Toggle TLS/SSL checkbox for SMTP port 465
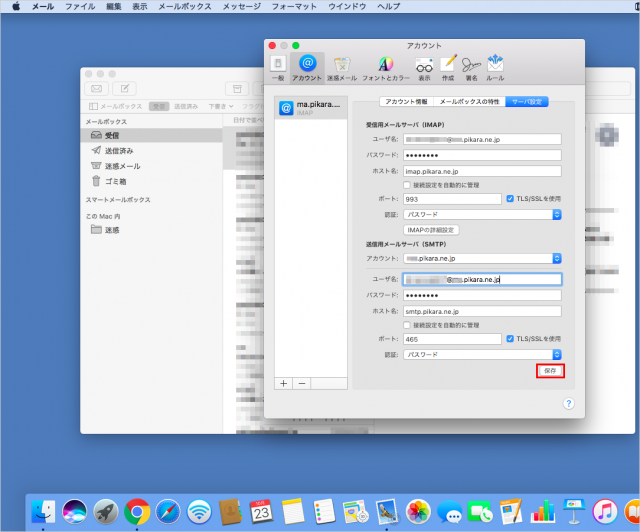This screenshot has height=532, width=640. tap(510, 339)
